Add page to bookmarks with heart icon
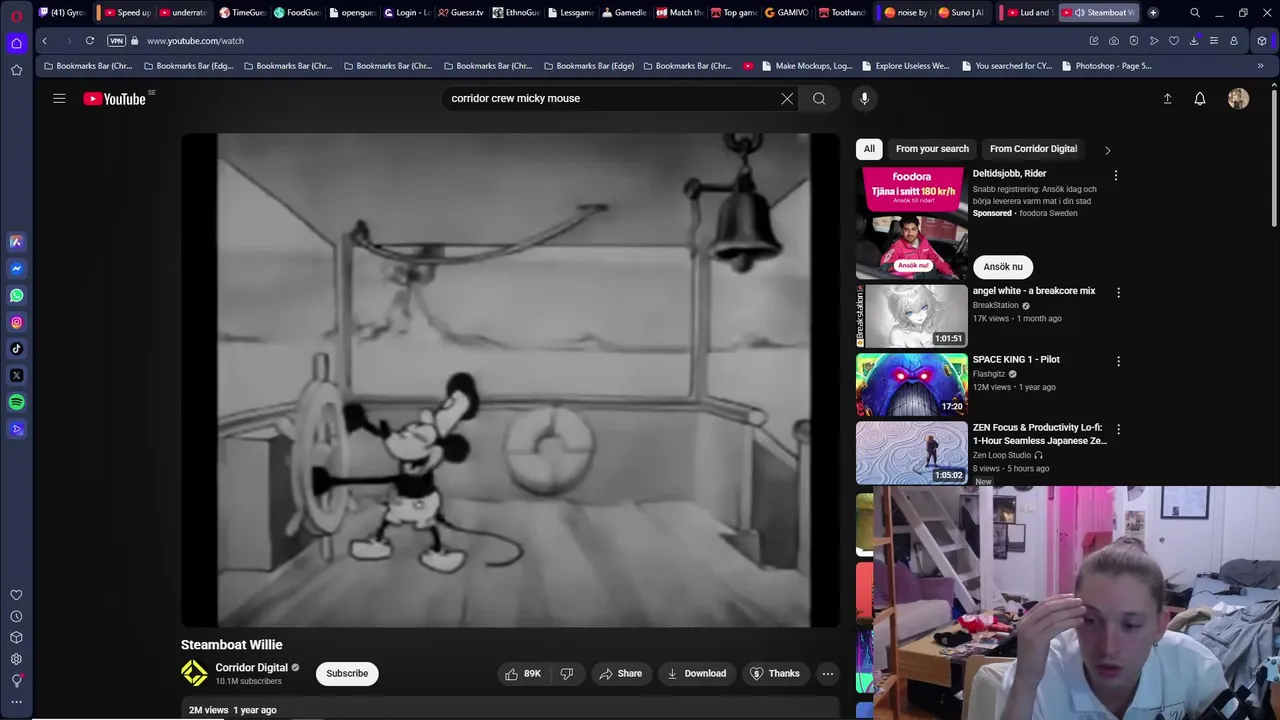Screen dimensions: 1280x720 click(1173, 41)
